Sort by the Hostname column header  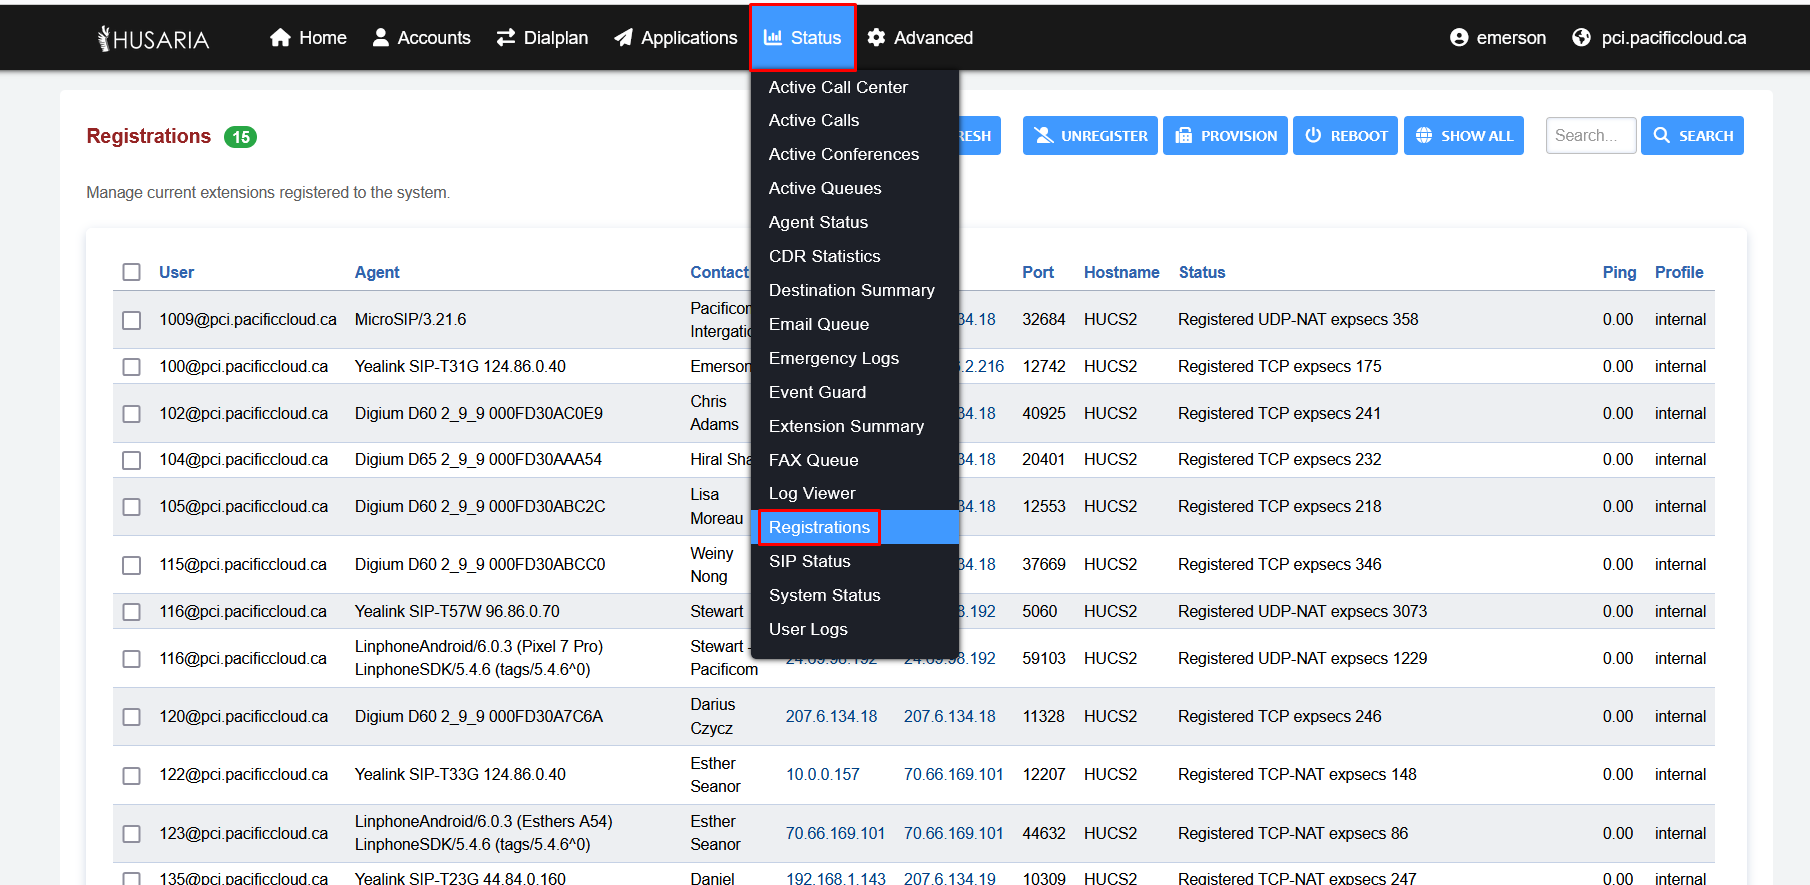1122,272
